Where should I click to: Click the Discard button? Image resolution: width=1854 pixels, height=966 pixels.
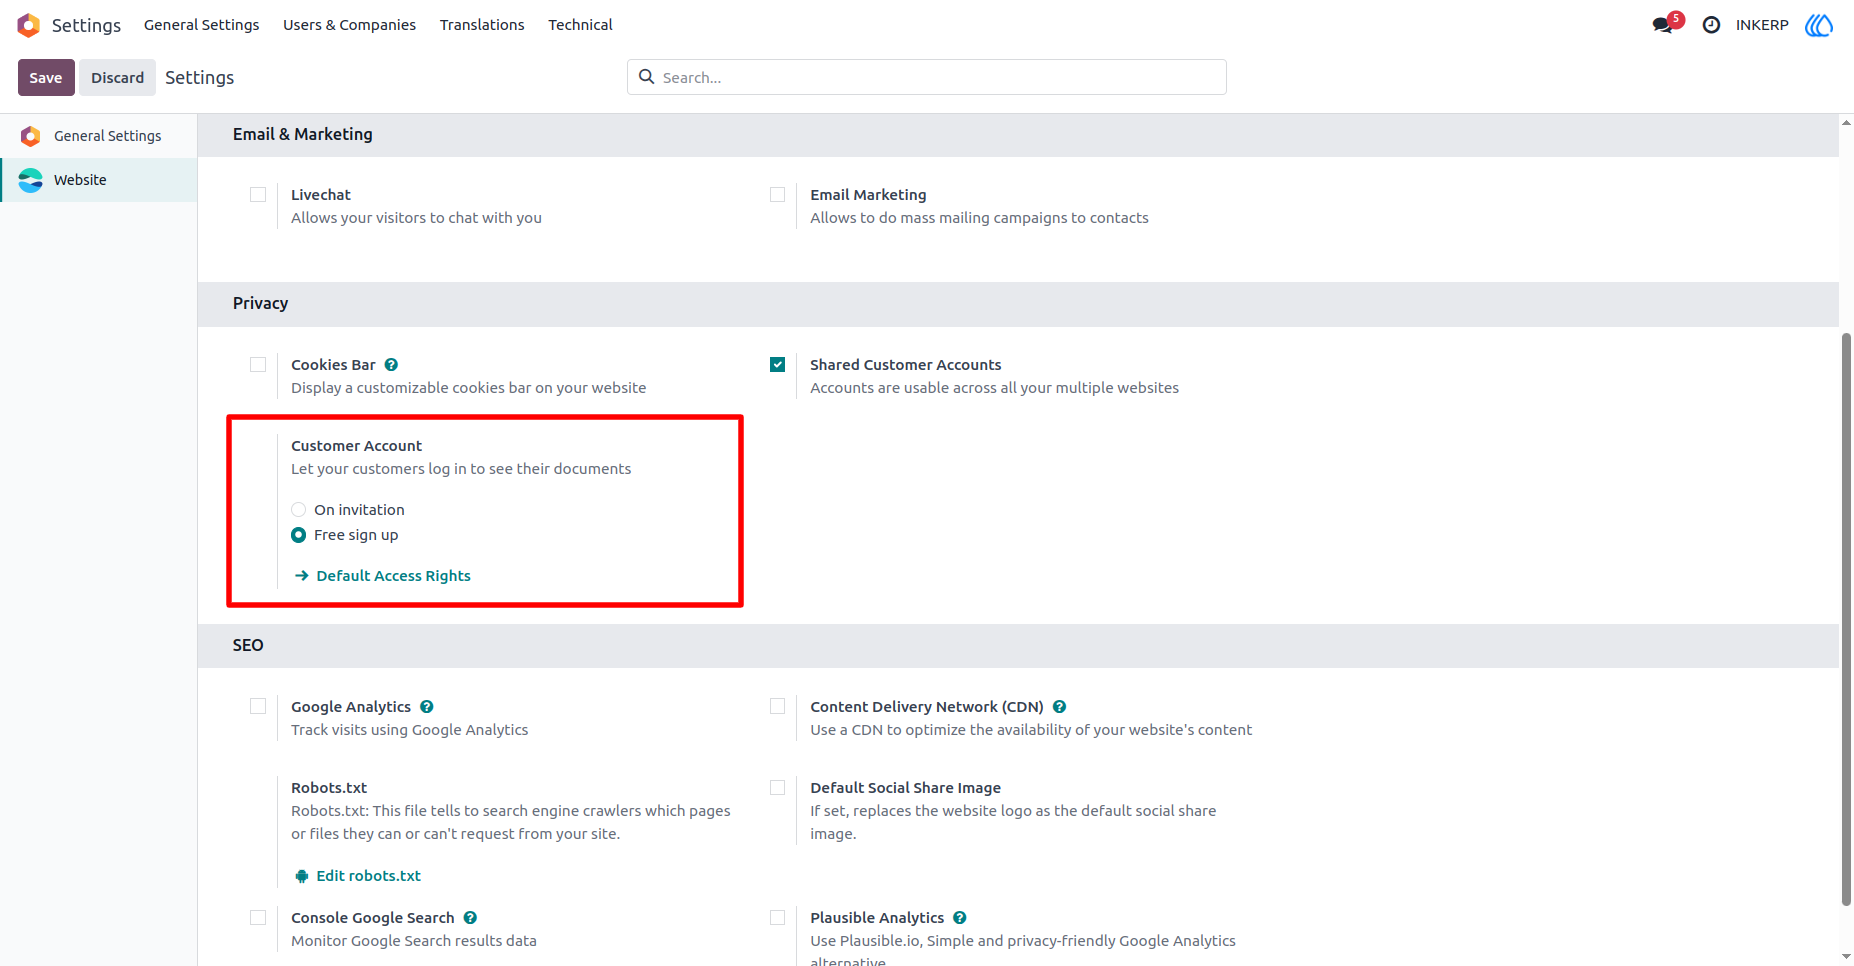[118, 78]
